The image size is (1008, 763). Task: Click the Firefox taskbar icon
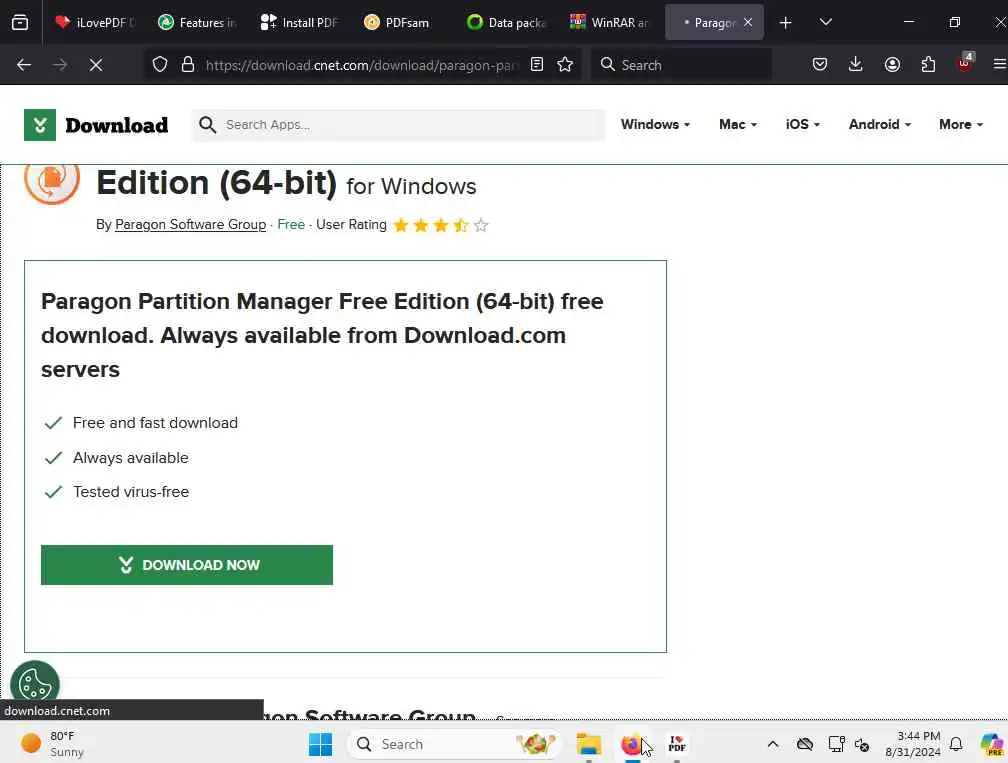coord(633,744)
